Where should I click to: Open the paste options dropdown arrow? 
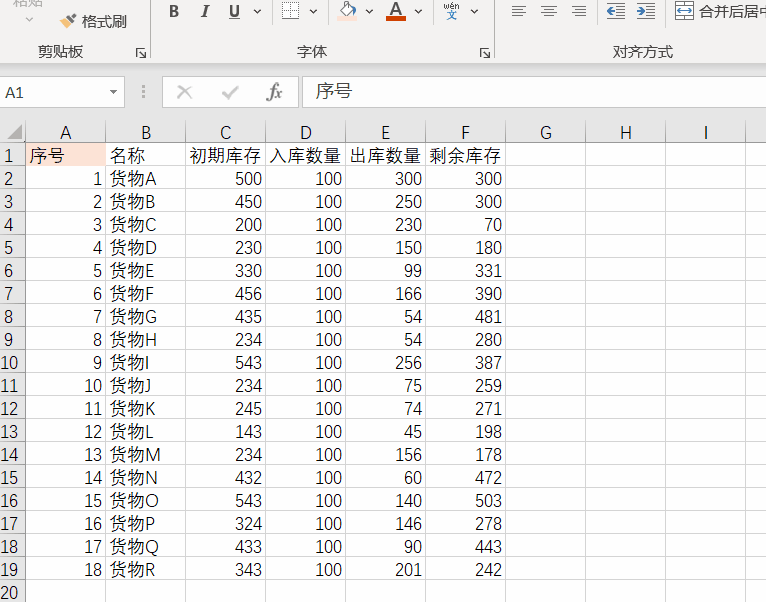29,20
